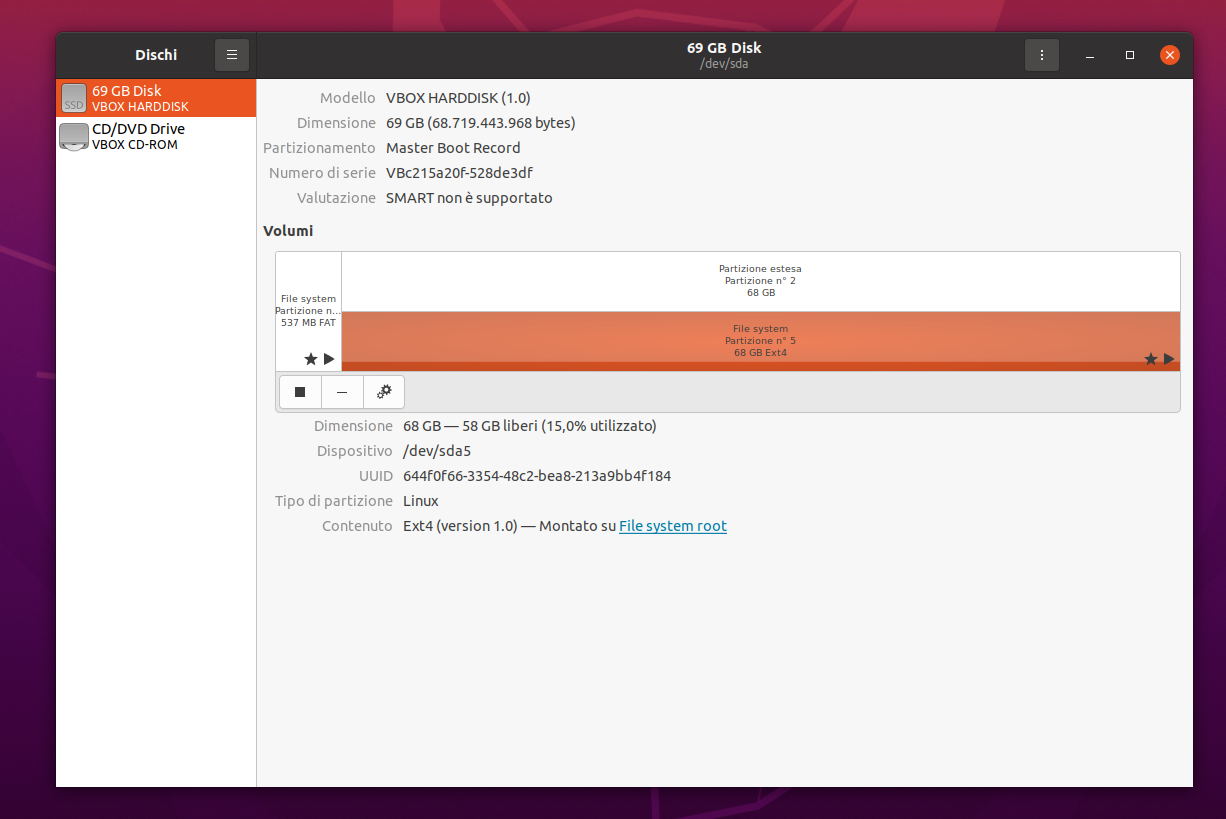
Task: Open the File system root link
Action: (x=673, y=526)
